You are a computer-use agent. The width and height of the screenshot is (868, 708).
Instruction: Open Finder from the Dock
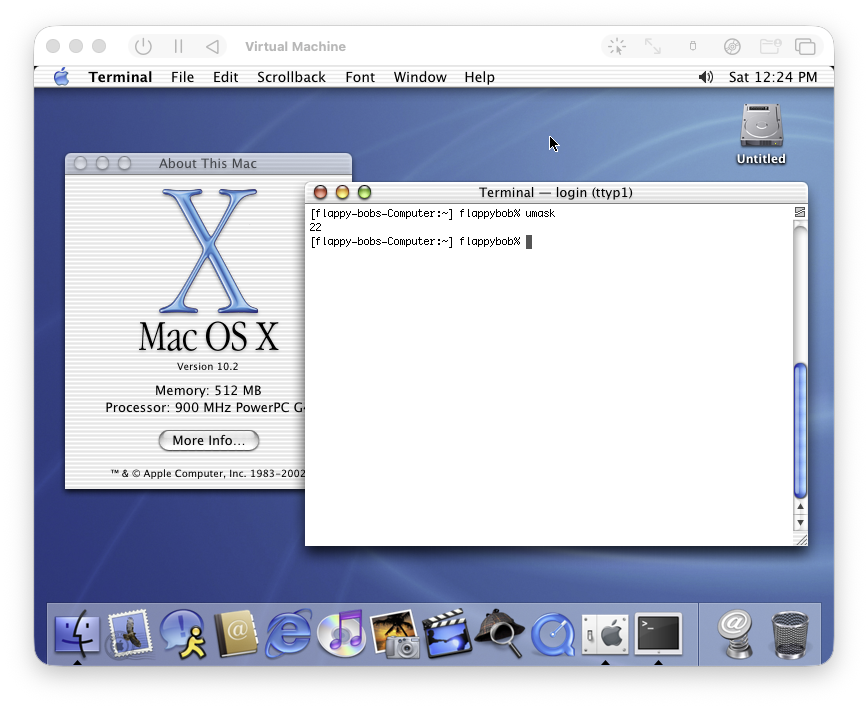point(76,634)
